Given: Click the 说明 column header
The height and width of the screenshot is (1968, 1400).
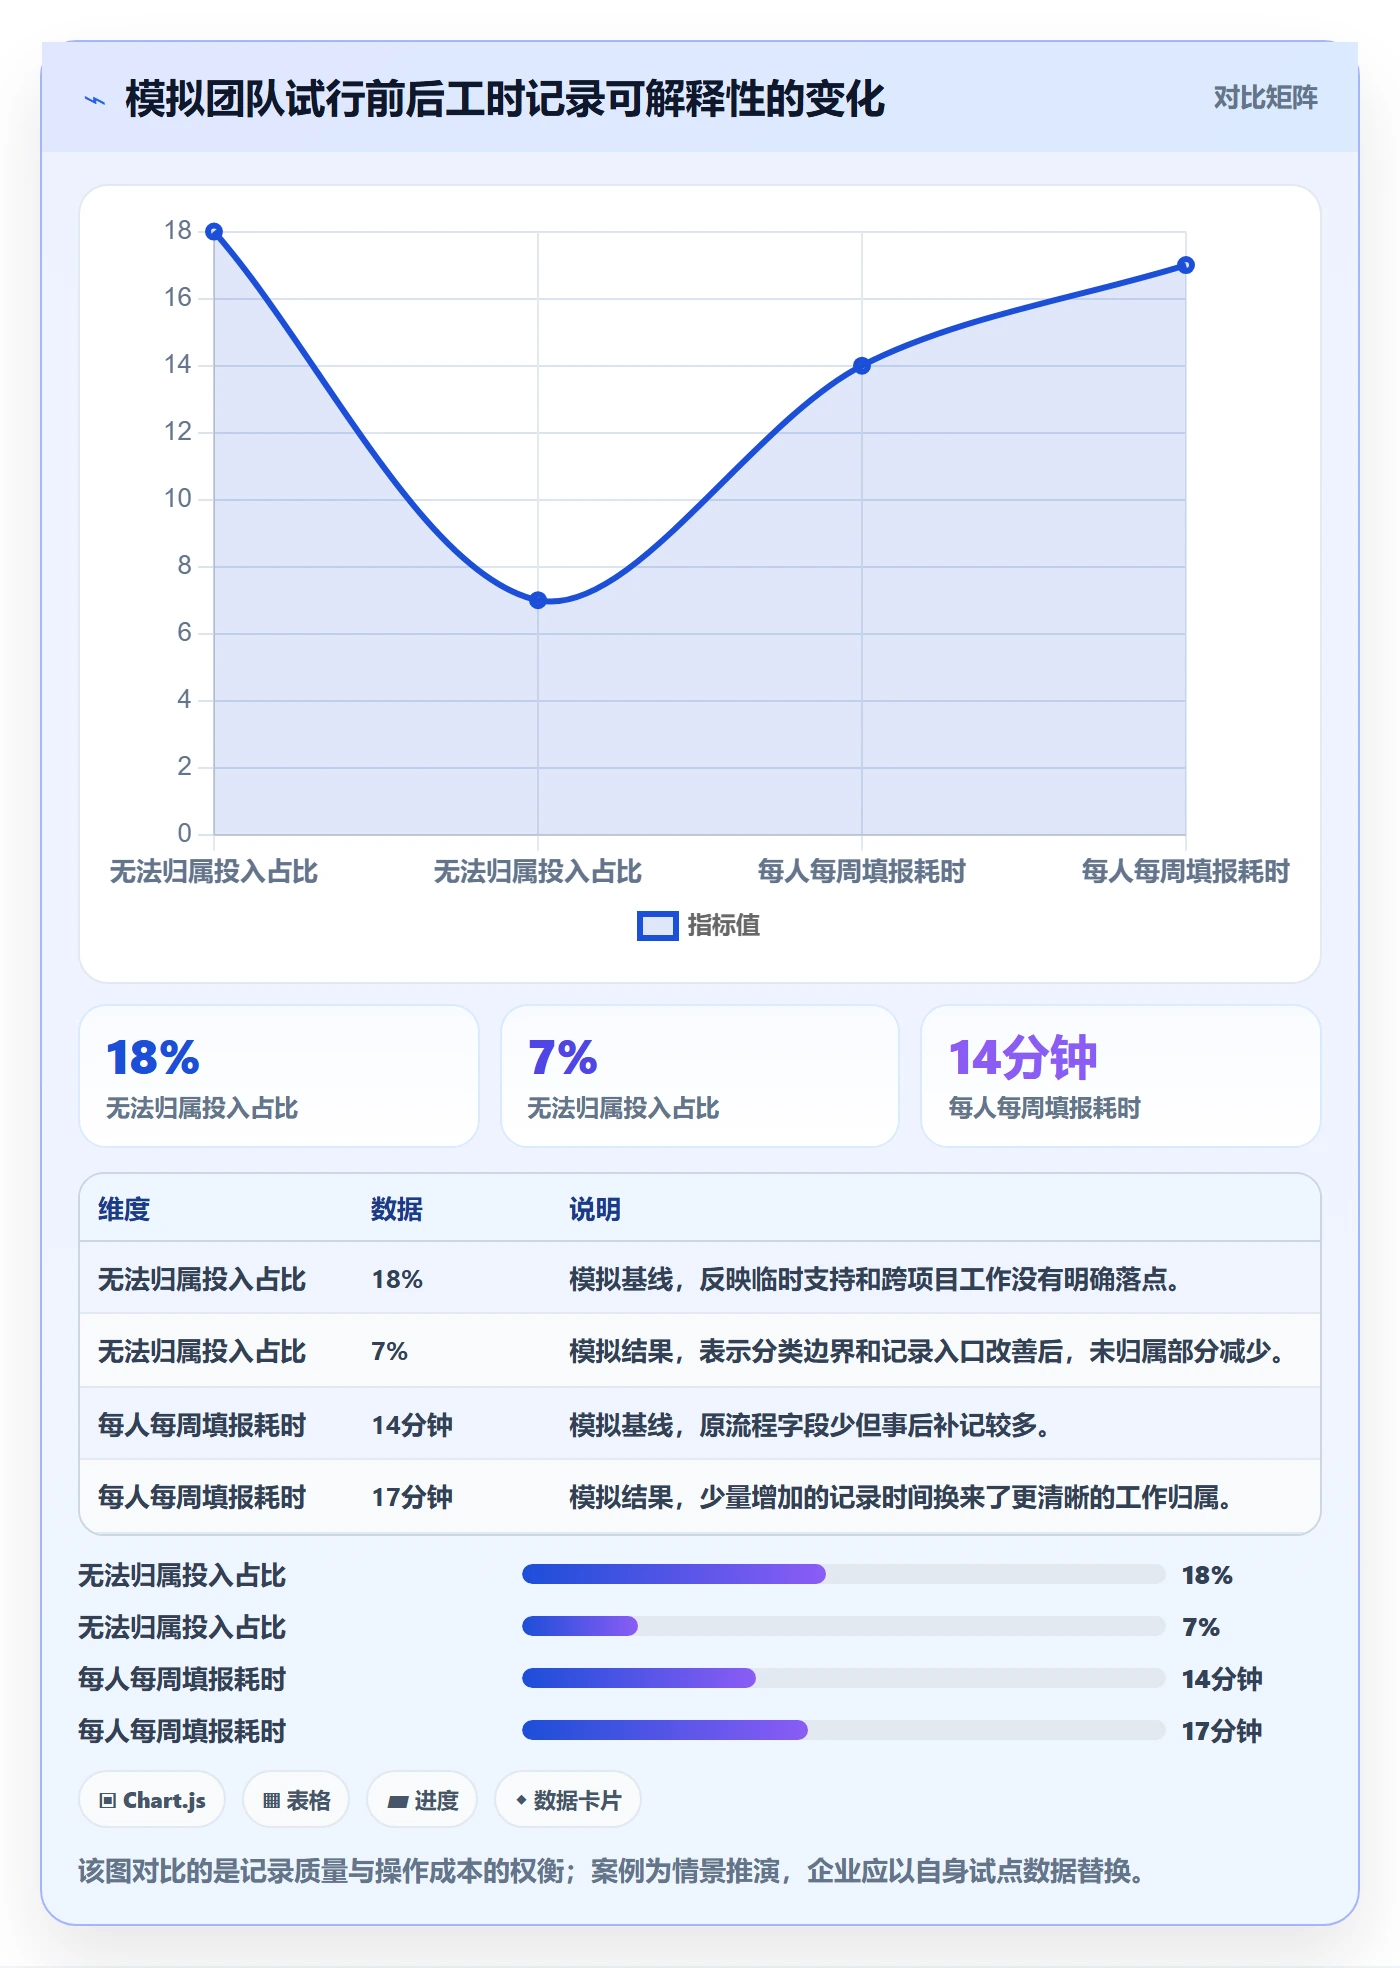Looking at the screenshot, I should 595,1209.
